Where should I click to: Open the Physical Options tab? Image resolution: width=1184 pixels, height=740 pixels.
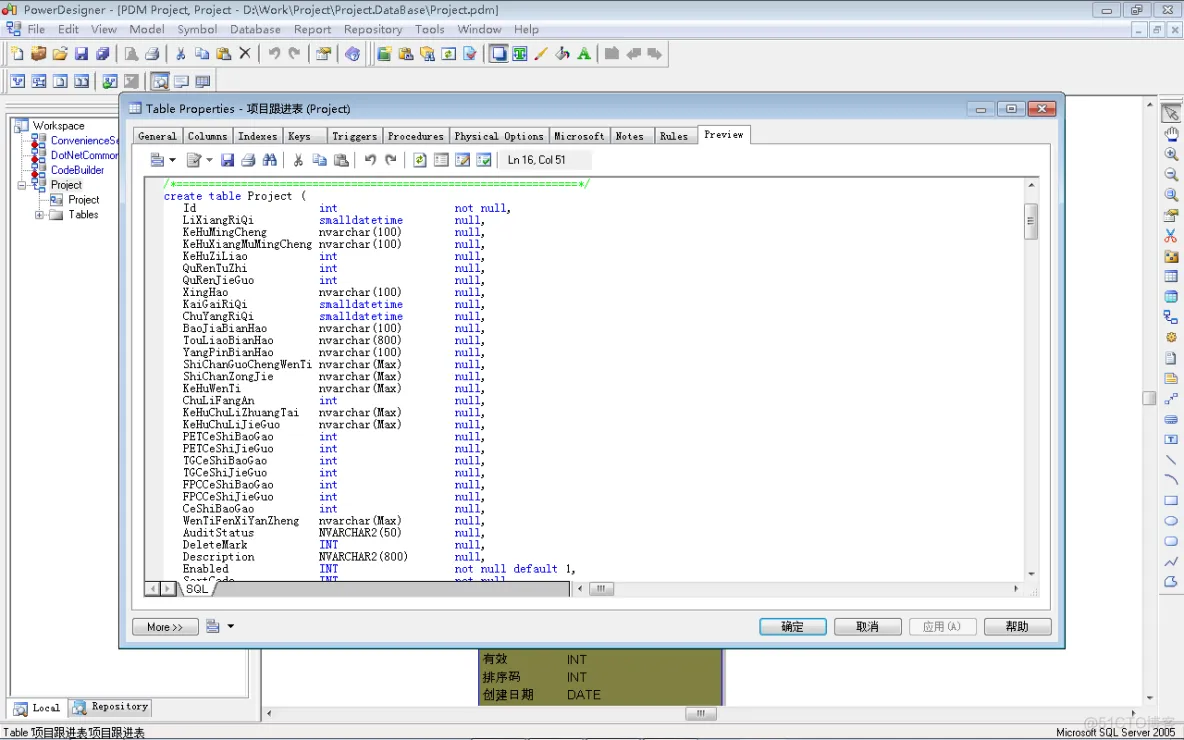pos(498,136)
